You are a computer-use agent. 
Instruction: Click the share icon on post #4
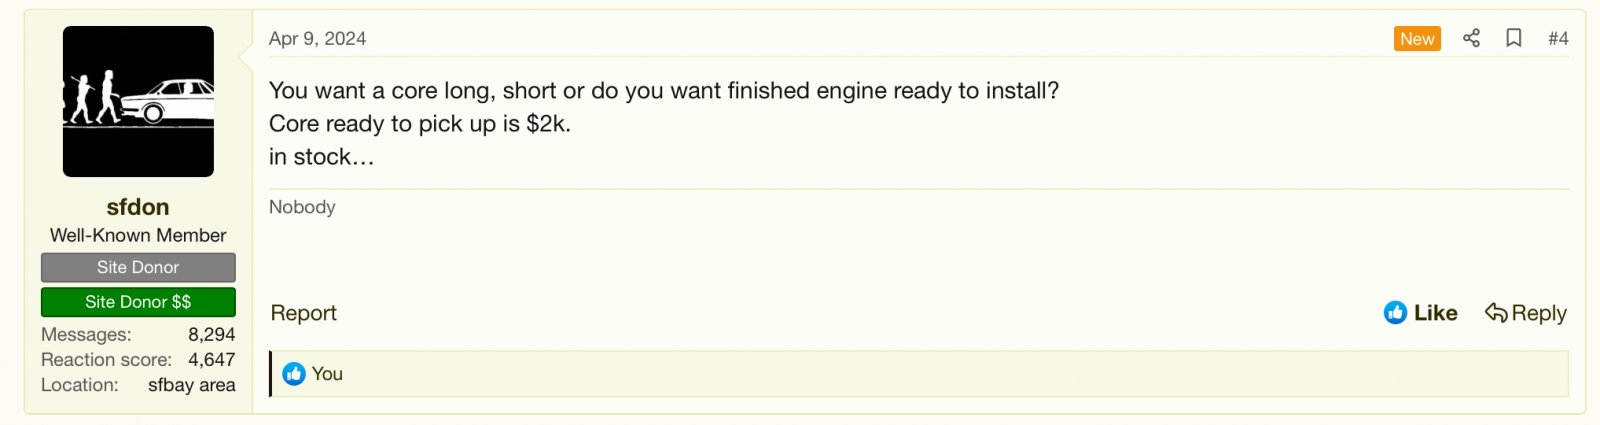click(1471, 38)
